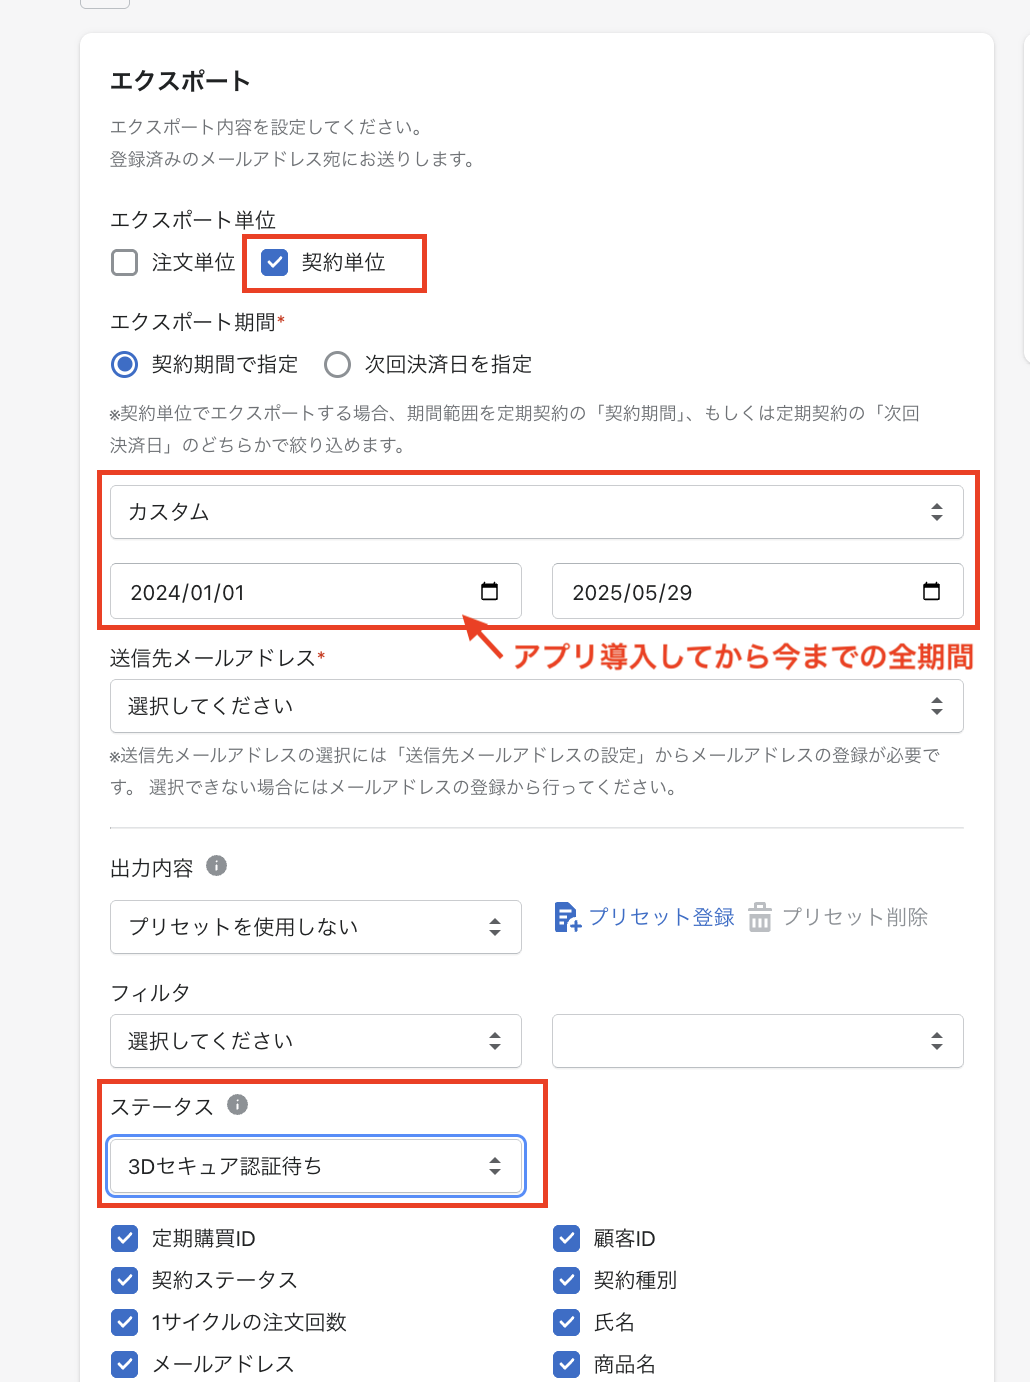Click the info icon beside 出力内容
The width and height of the screenshot is (1030, 1382).
(216, 866)
